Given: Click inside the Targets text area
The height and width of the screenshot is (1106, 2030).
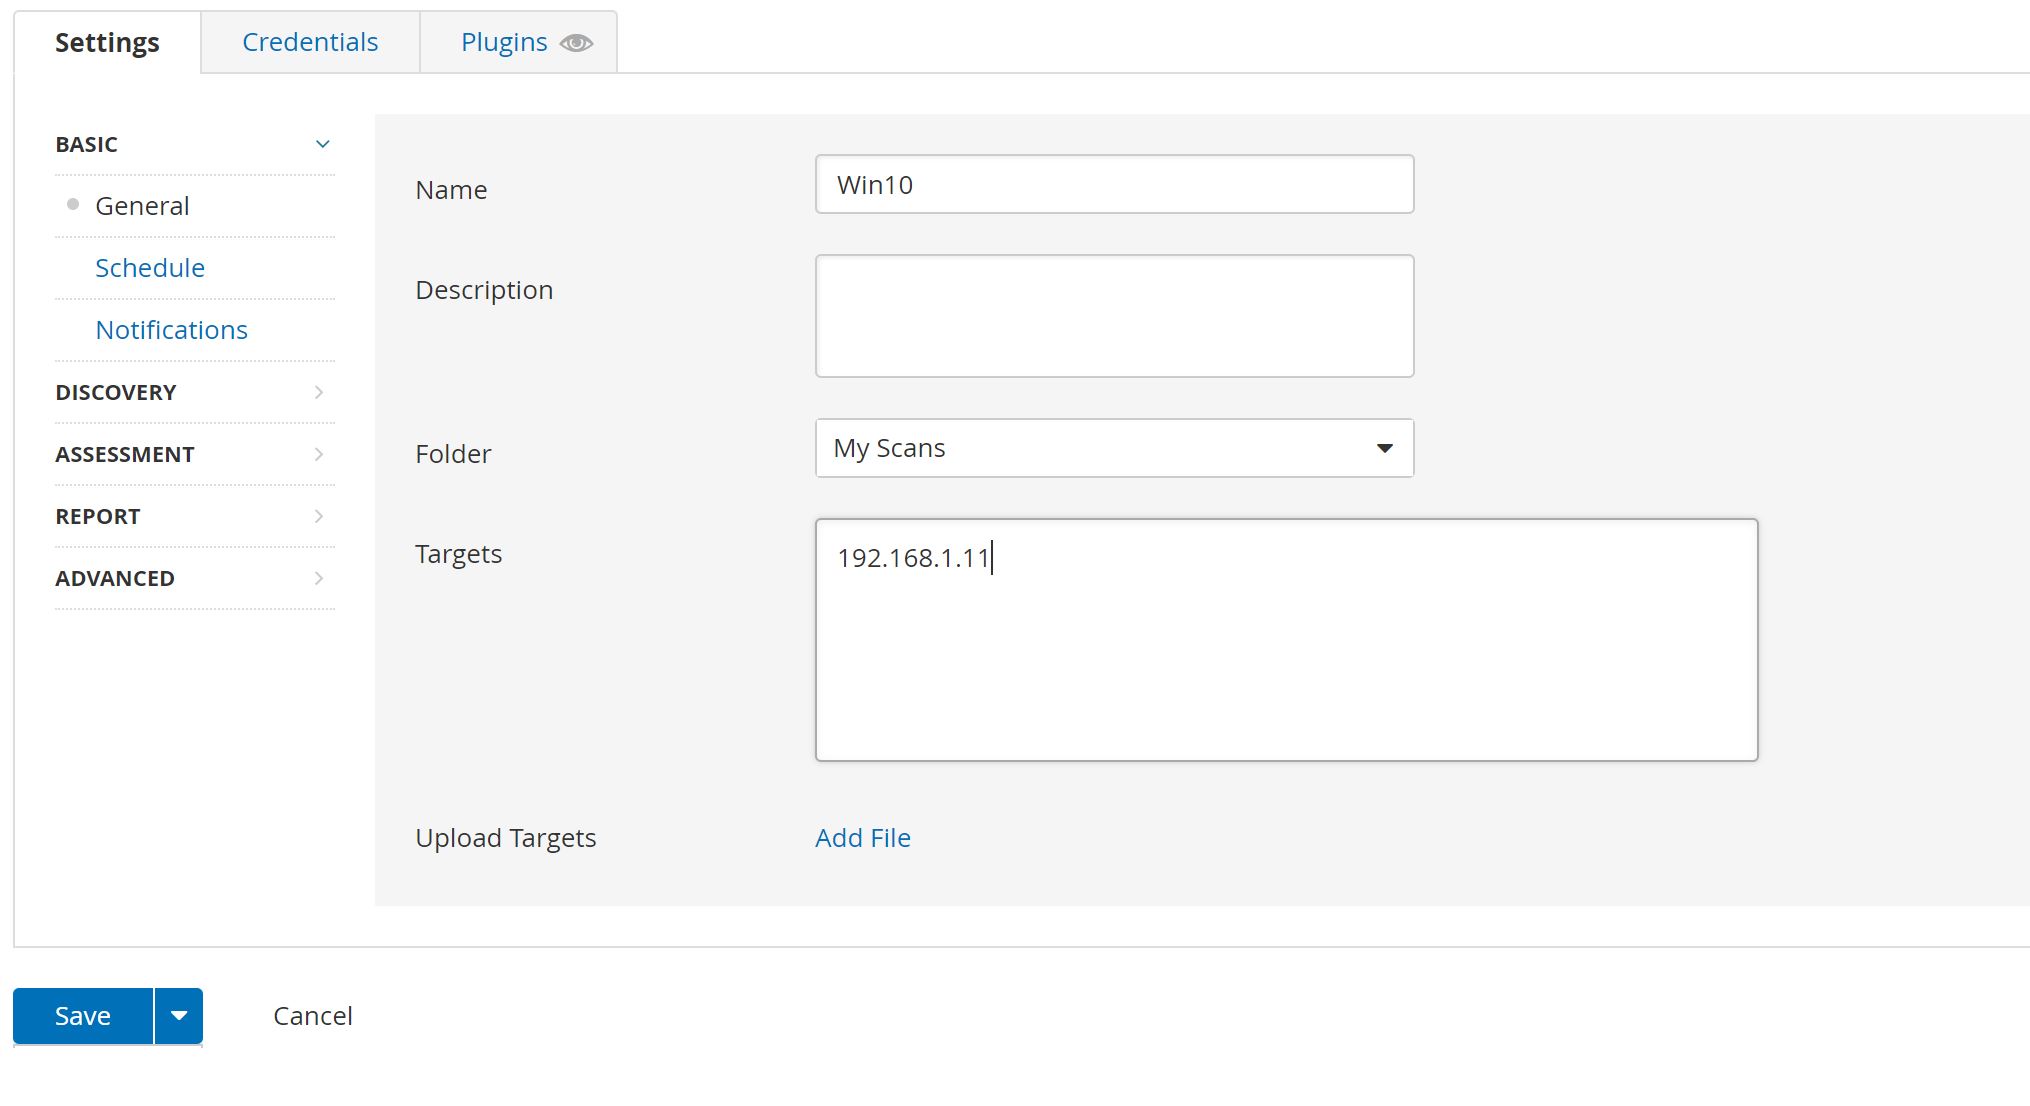Looking at the screenshot, I should (x=1286, y=640).
